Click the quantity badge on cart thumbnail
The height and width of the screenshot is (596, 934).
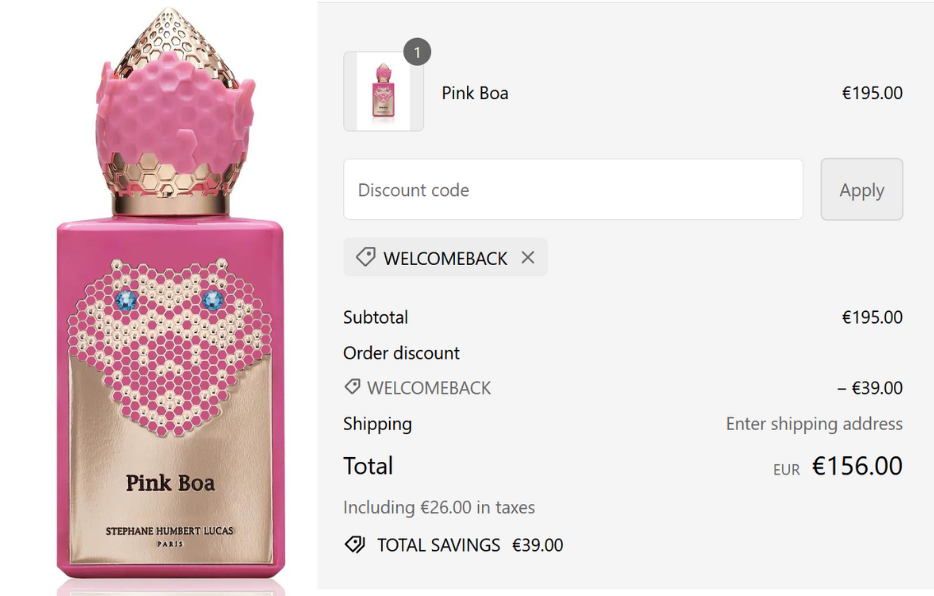pyautogui.click(x=417, y=52)
